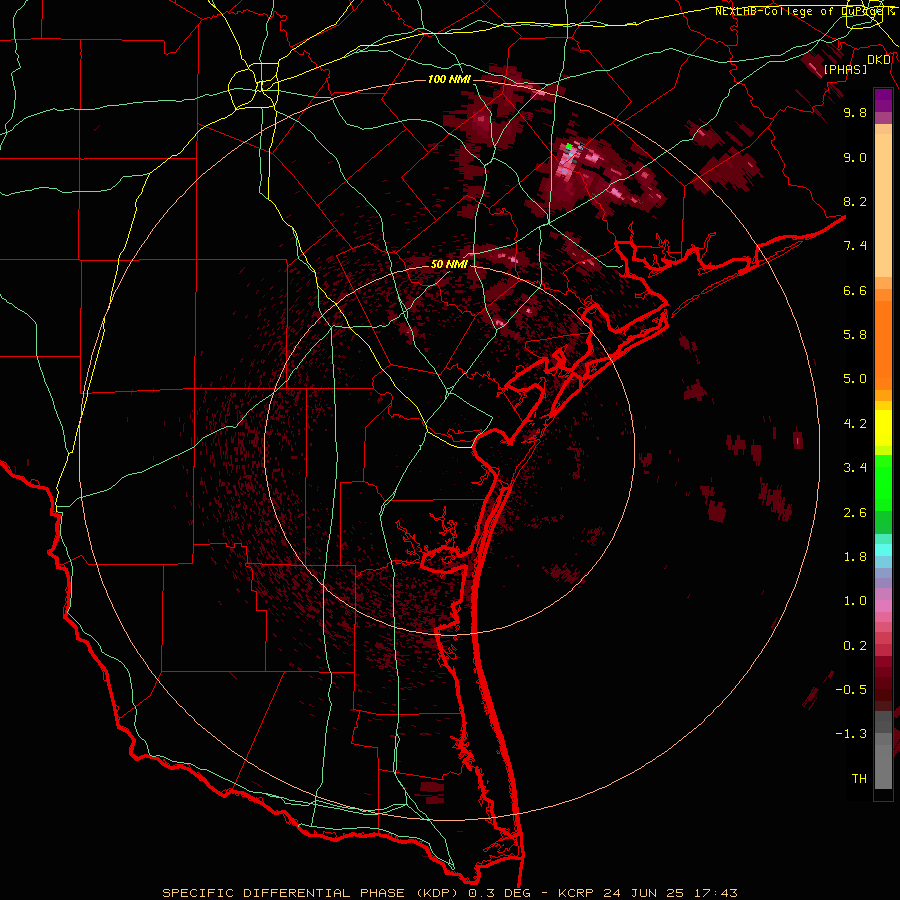Select the yellow color bar segment

883,428
